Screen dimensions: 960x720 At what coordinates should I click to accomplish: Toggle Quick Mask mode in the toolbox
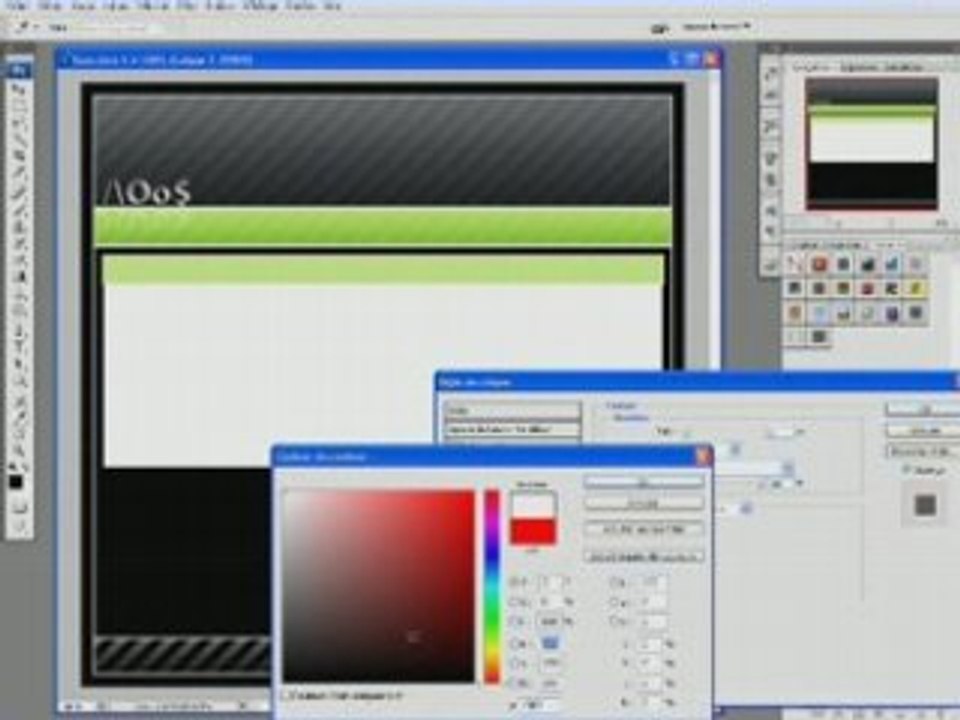tap(18, 507)
